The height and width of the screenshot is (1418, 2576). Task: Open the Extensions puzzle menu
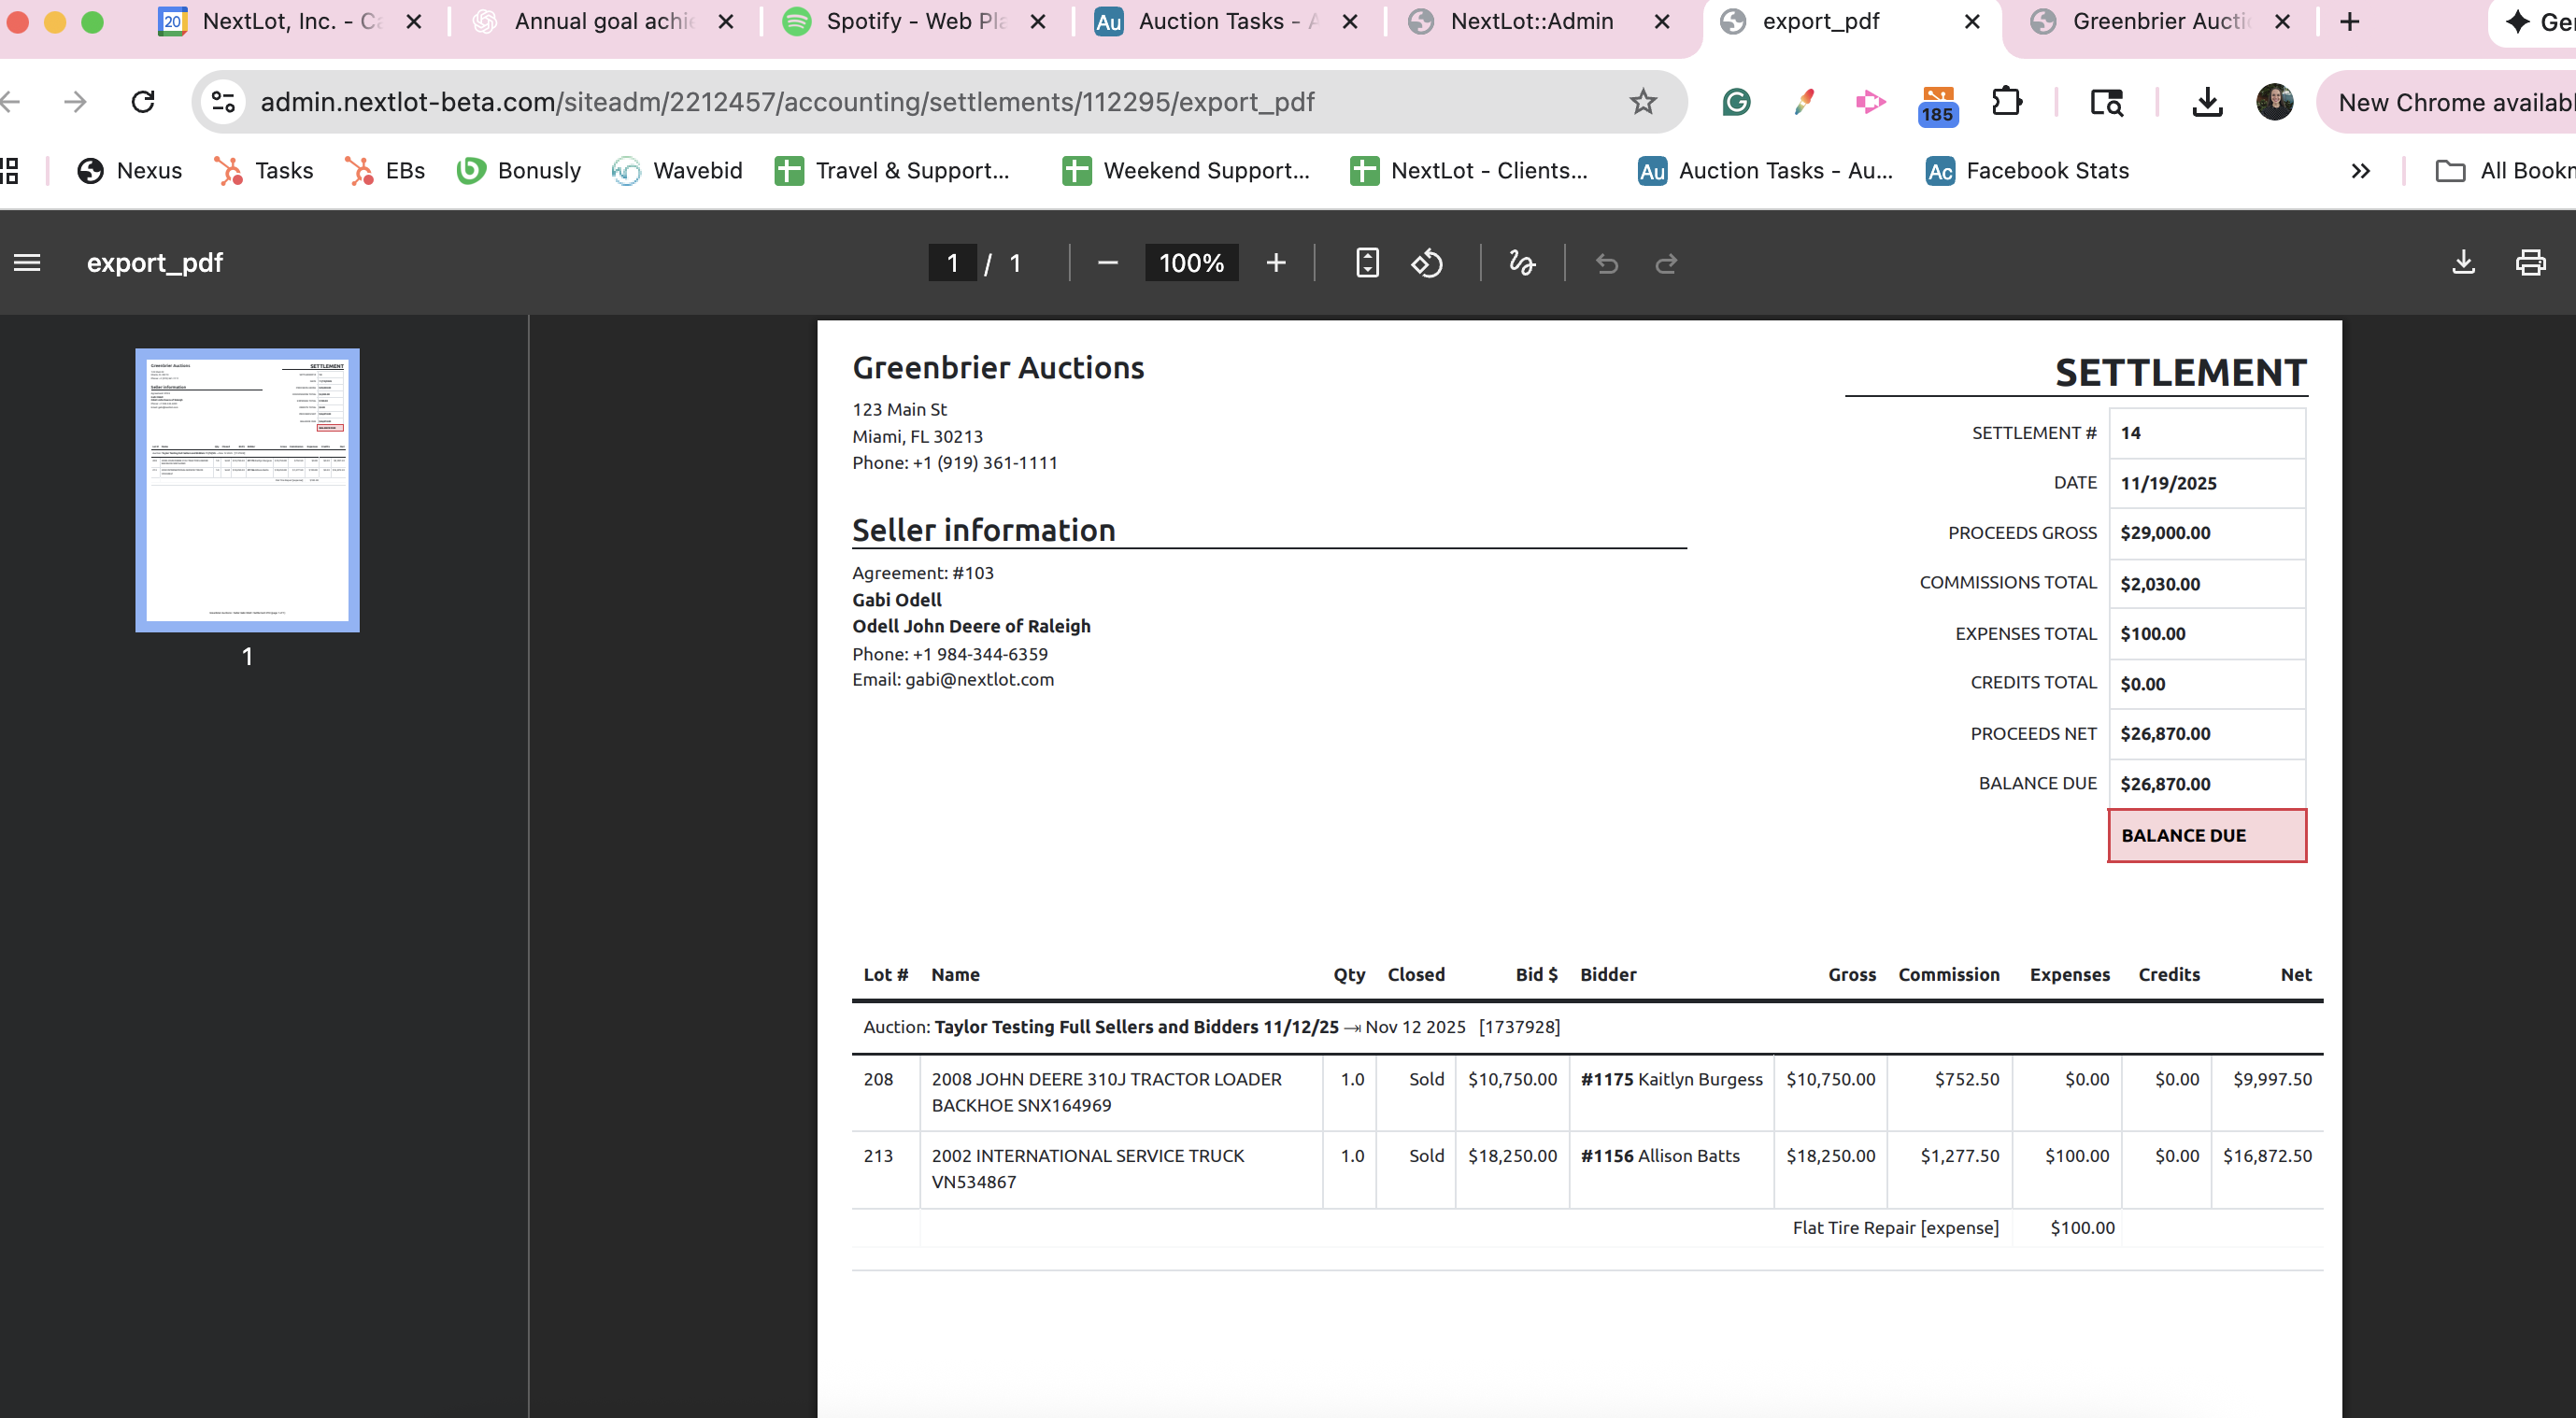[x=2007, y=102]
